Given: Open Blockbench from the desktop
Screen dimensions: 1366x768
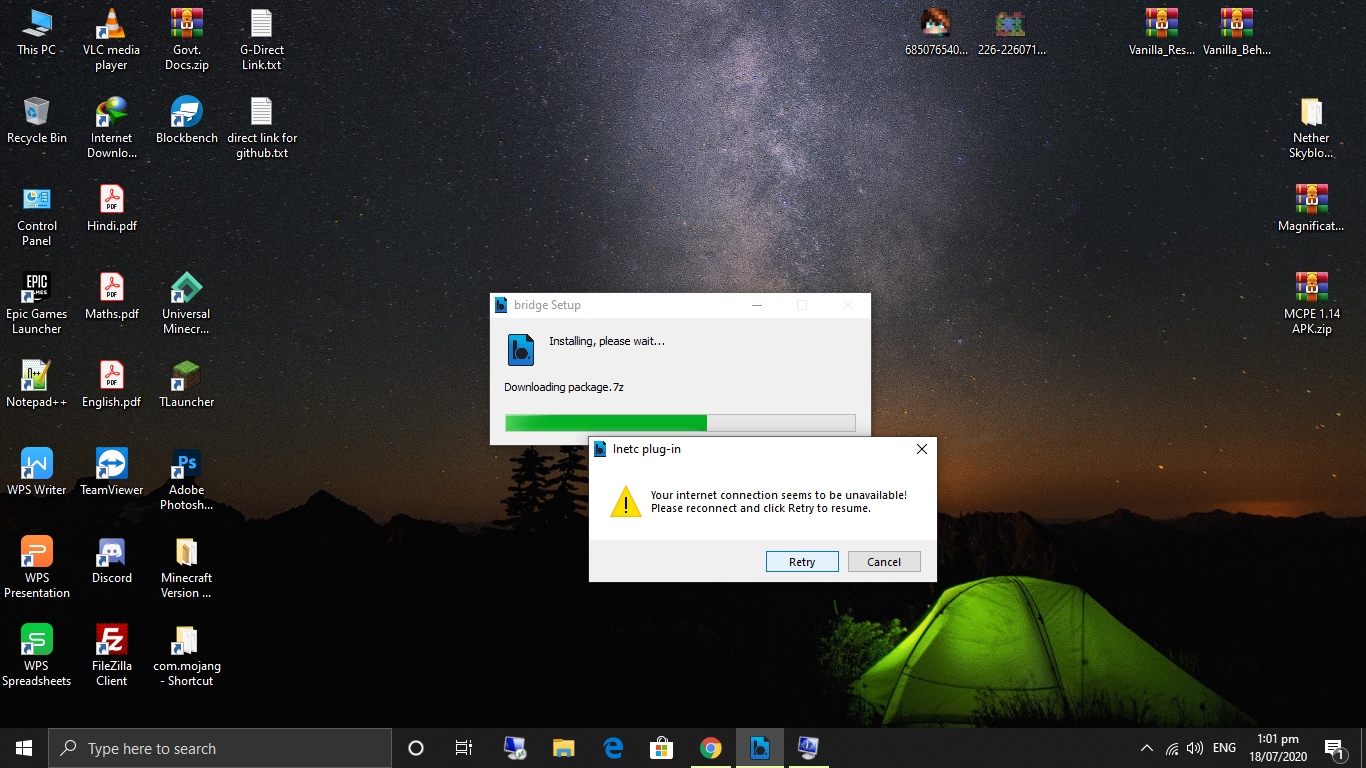Looking at the screenshot, I should click(186, 113).
